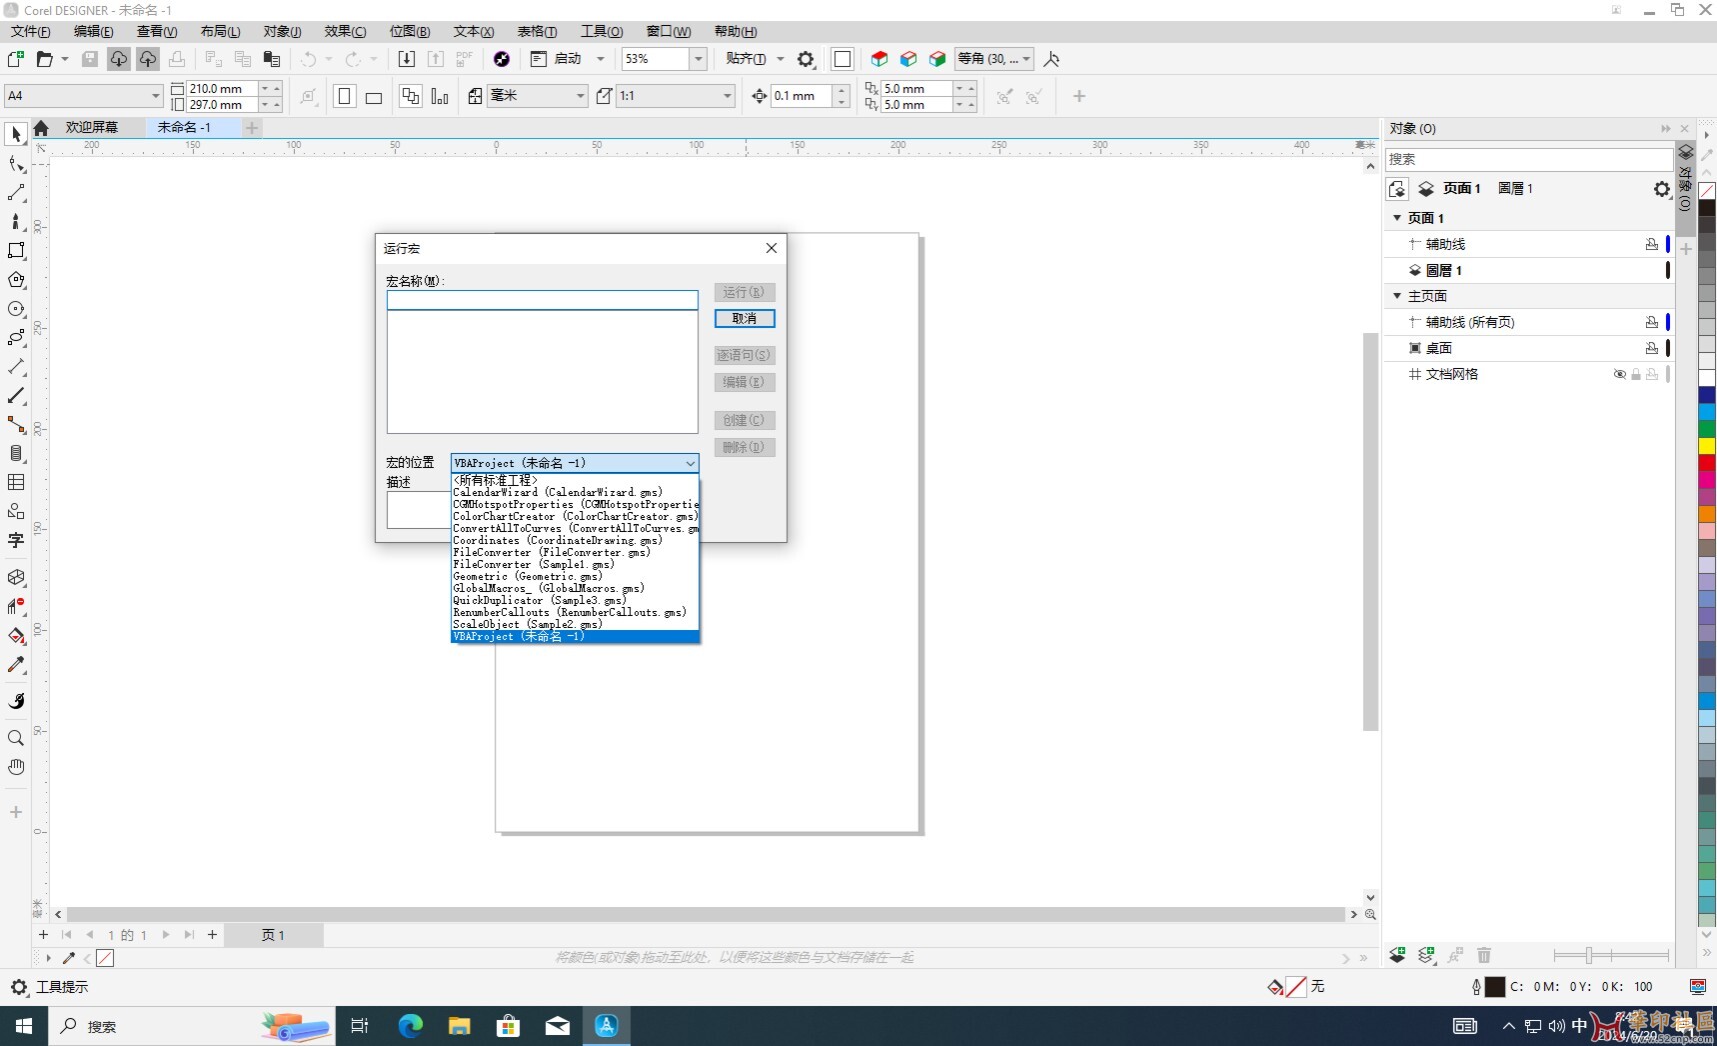Viewport: 1717px width, 1046px height.
Task: Choose GlobalMacros_ in location list
Action: (574, 588)
